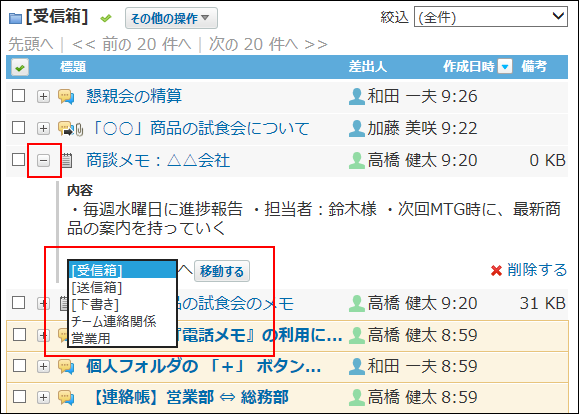Open the 絞込 filter dropdown

pyautogui.click(x=491, y=17)
